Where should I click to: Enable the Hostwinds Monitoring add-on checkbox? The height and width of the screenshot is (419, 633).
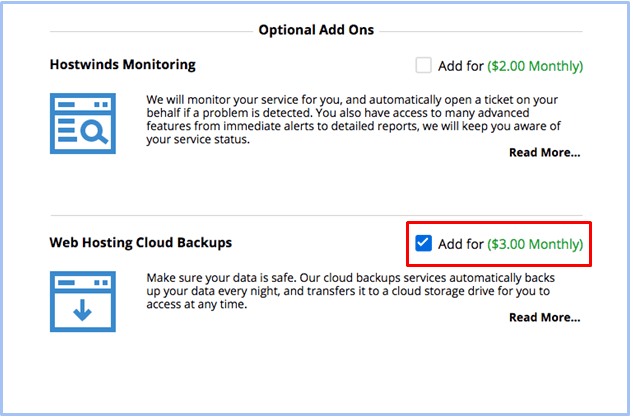coord(423,65)
